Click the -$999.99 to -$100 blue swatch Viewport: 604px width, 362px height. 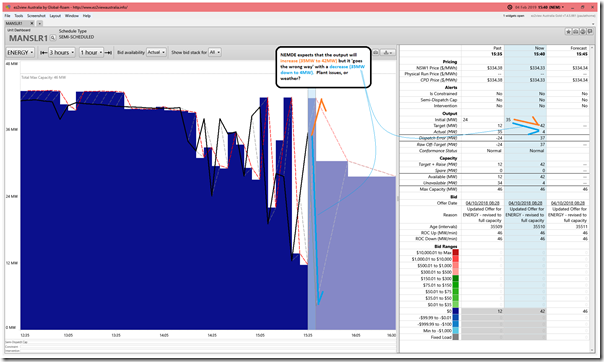tap(456, 324)
